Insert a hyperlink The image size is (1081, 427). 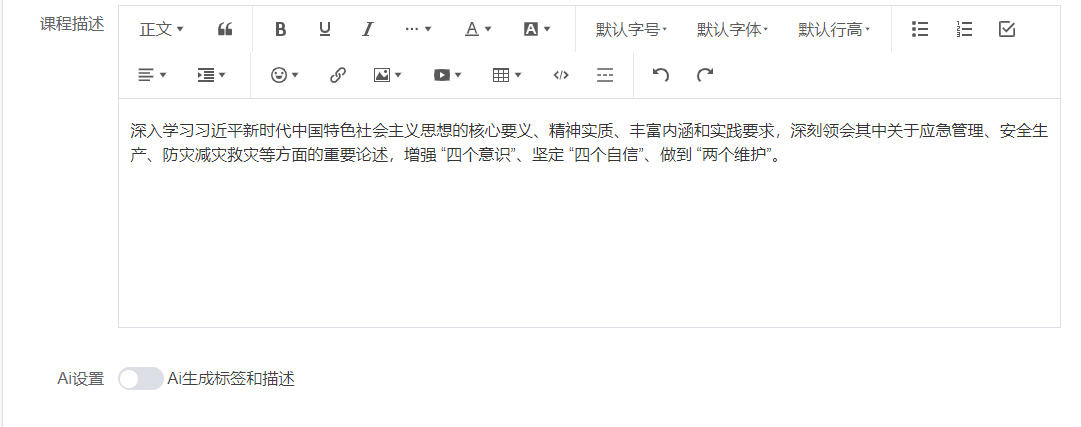(338, 75)
